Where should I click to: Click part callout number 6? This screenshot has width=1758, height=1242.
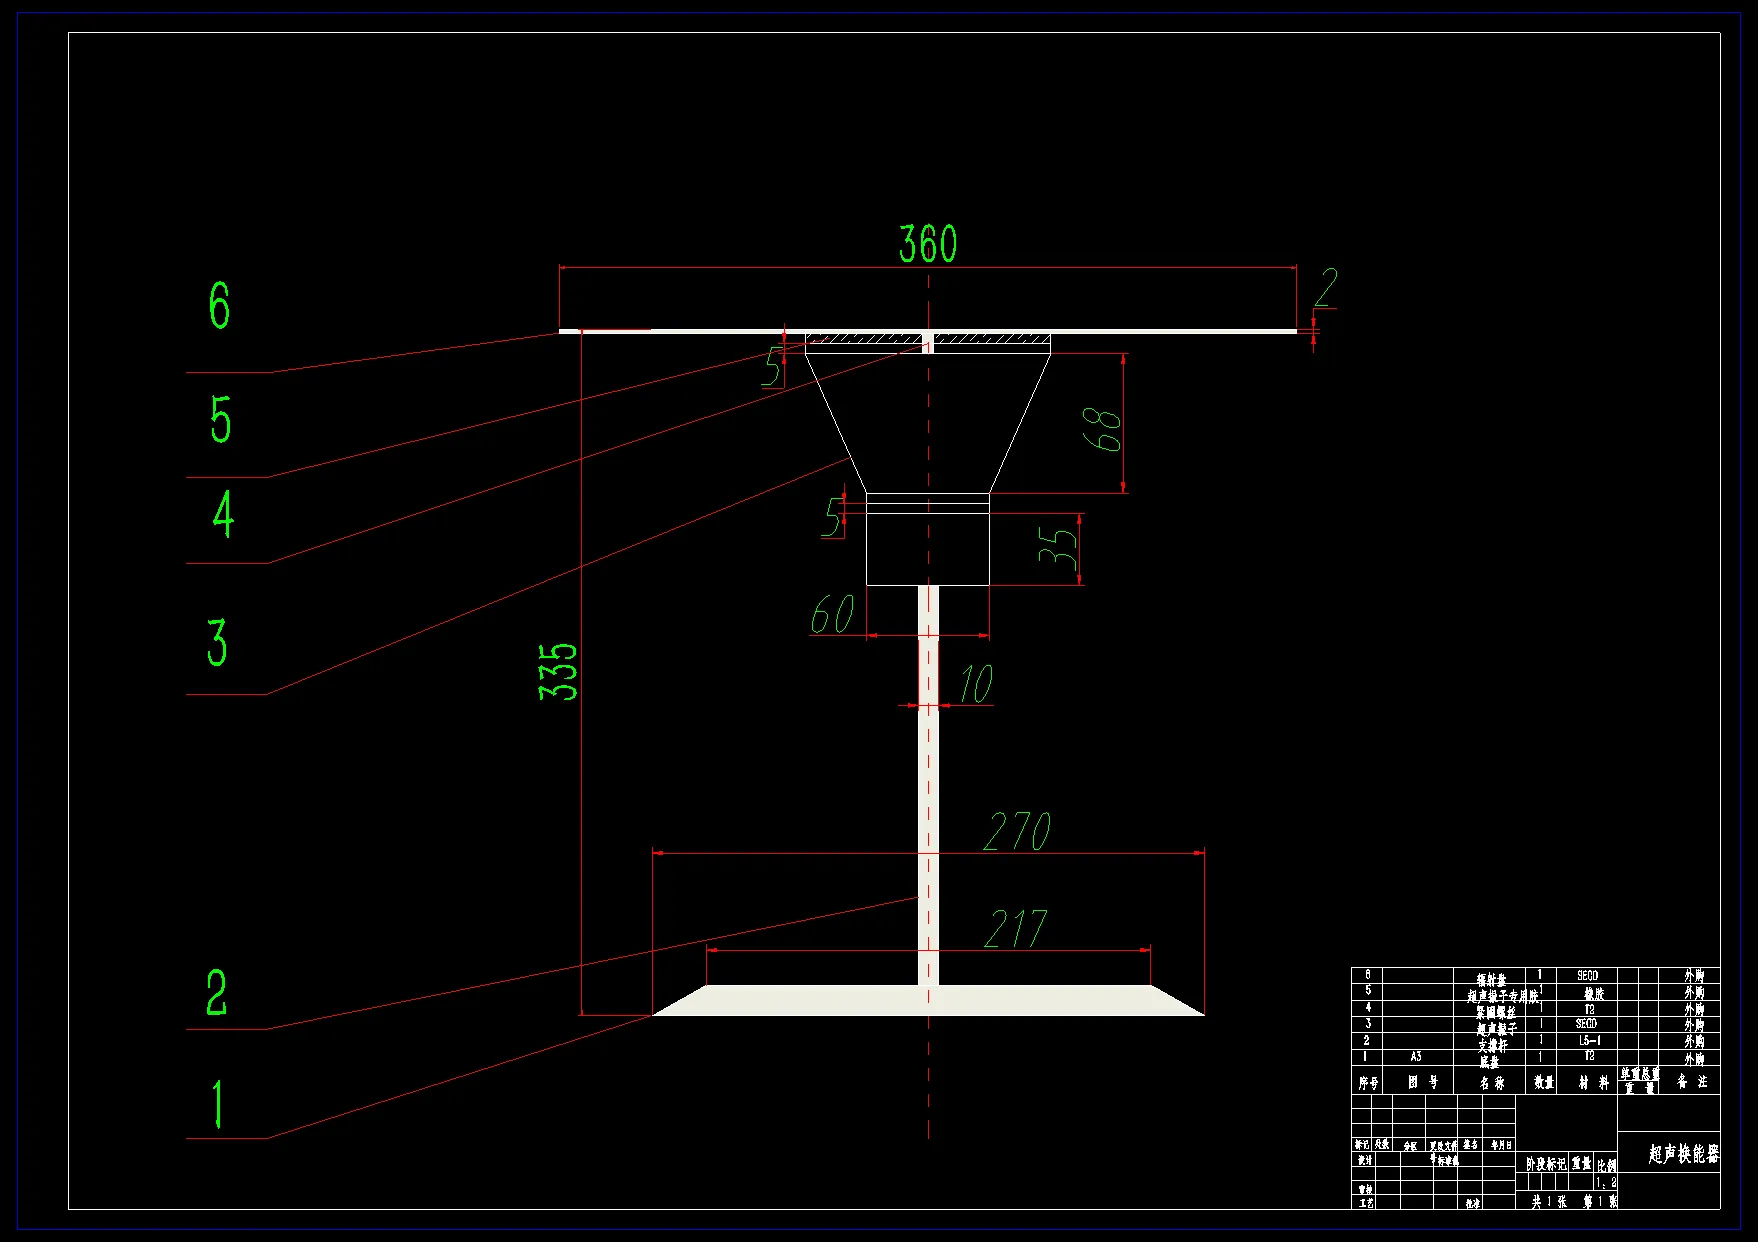[x=219, y=305]
